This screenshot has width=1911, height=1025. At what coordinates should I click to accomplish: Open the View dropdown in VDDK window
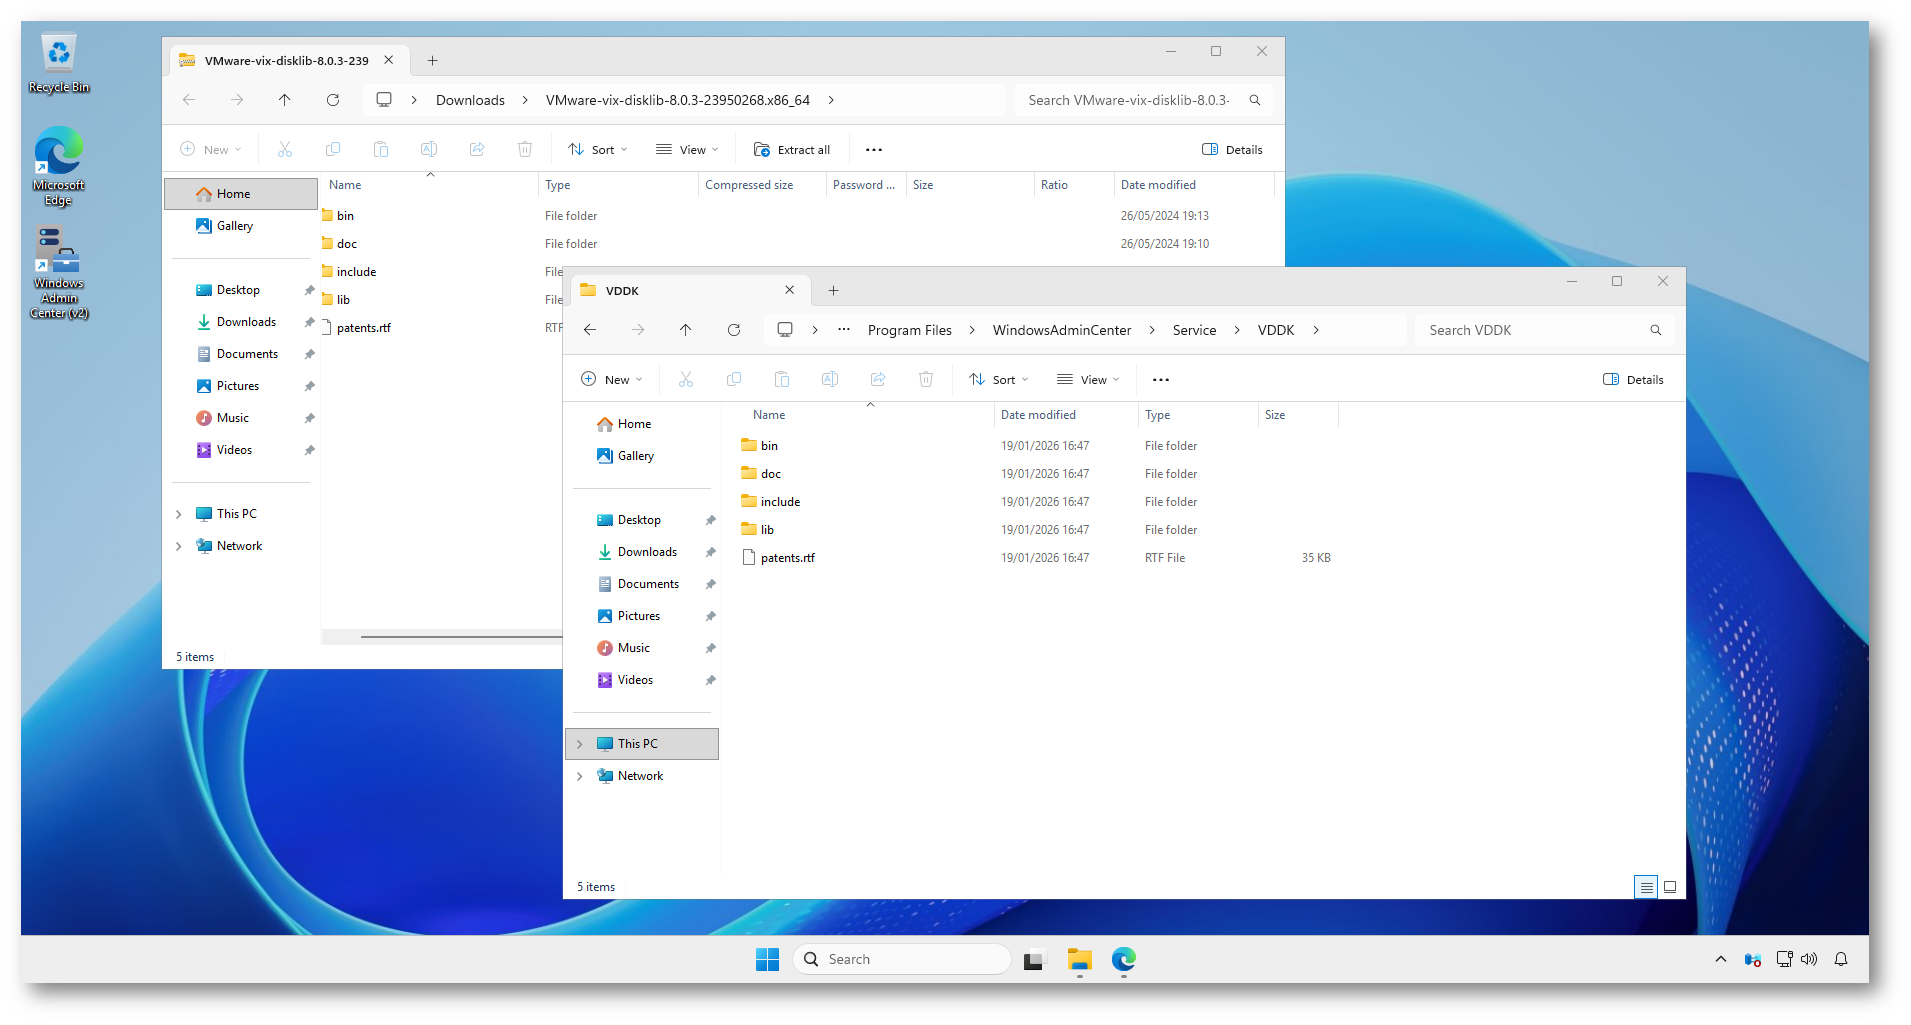coord(1088,380)
